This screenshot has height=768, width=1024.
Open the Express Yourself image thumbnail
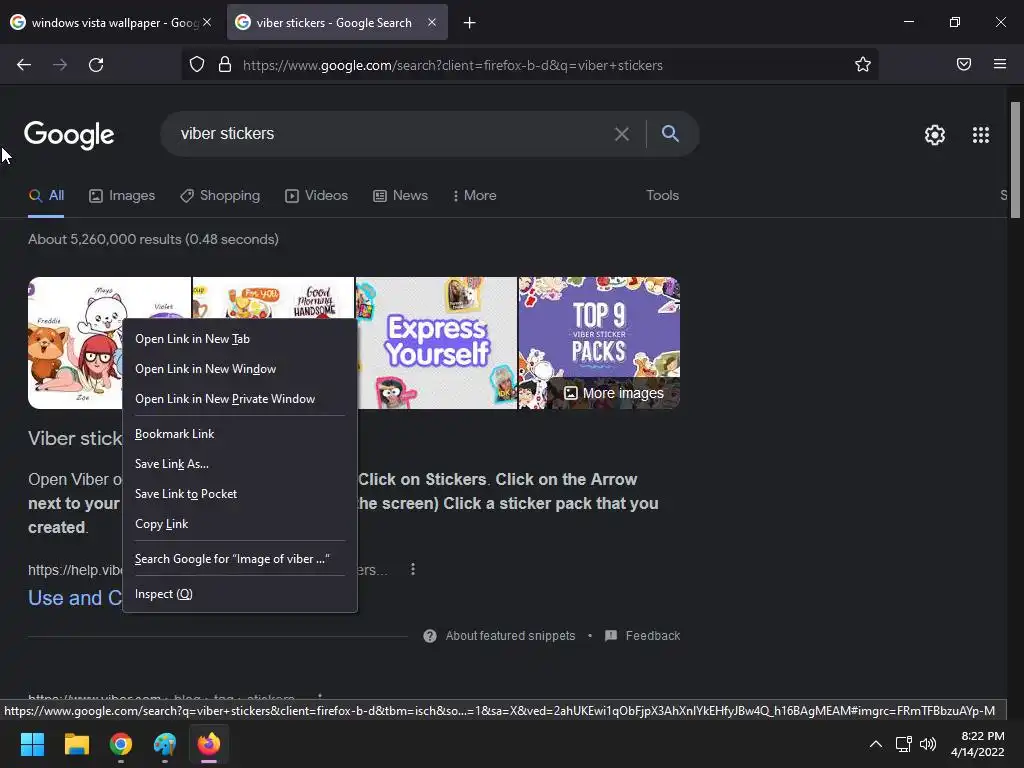[436, 343]
